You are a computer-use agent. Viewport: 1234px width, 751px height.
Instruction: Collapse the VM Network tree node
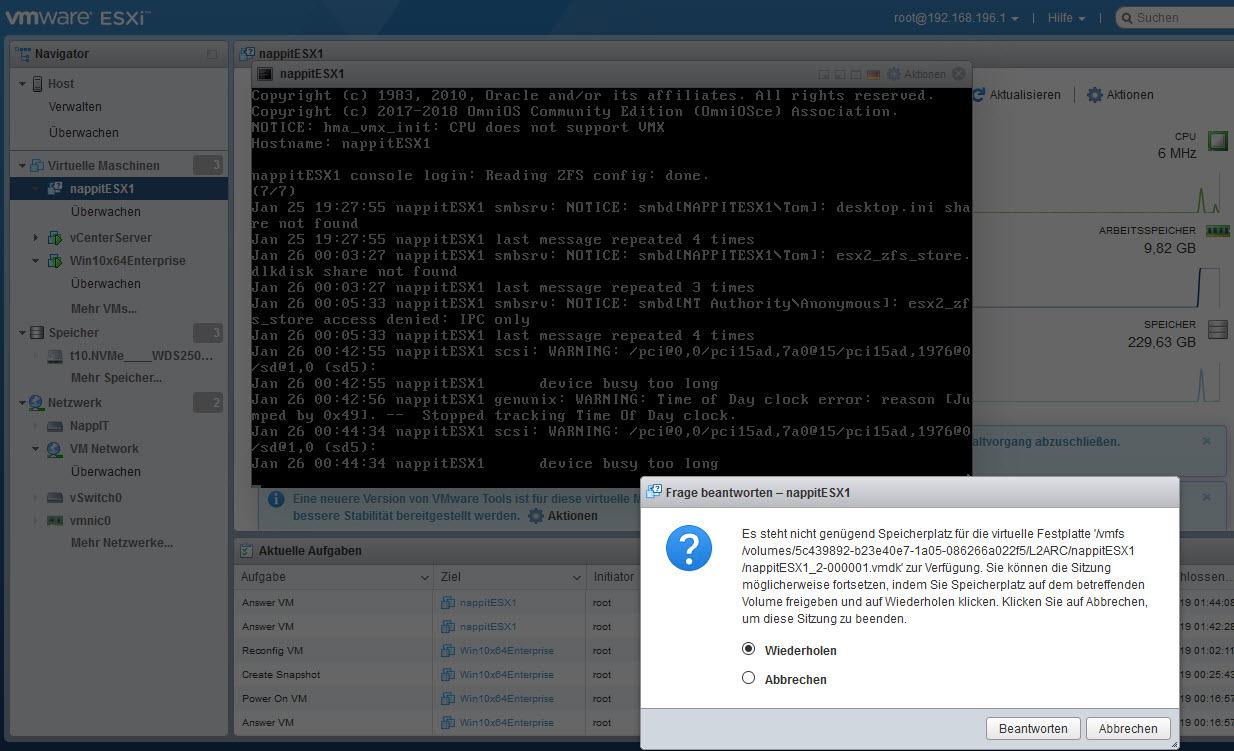click(36, 449)
